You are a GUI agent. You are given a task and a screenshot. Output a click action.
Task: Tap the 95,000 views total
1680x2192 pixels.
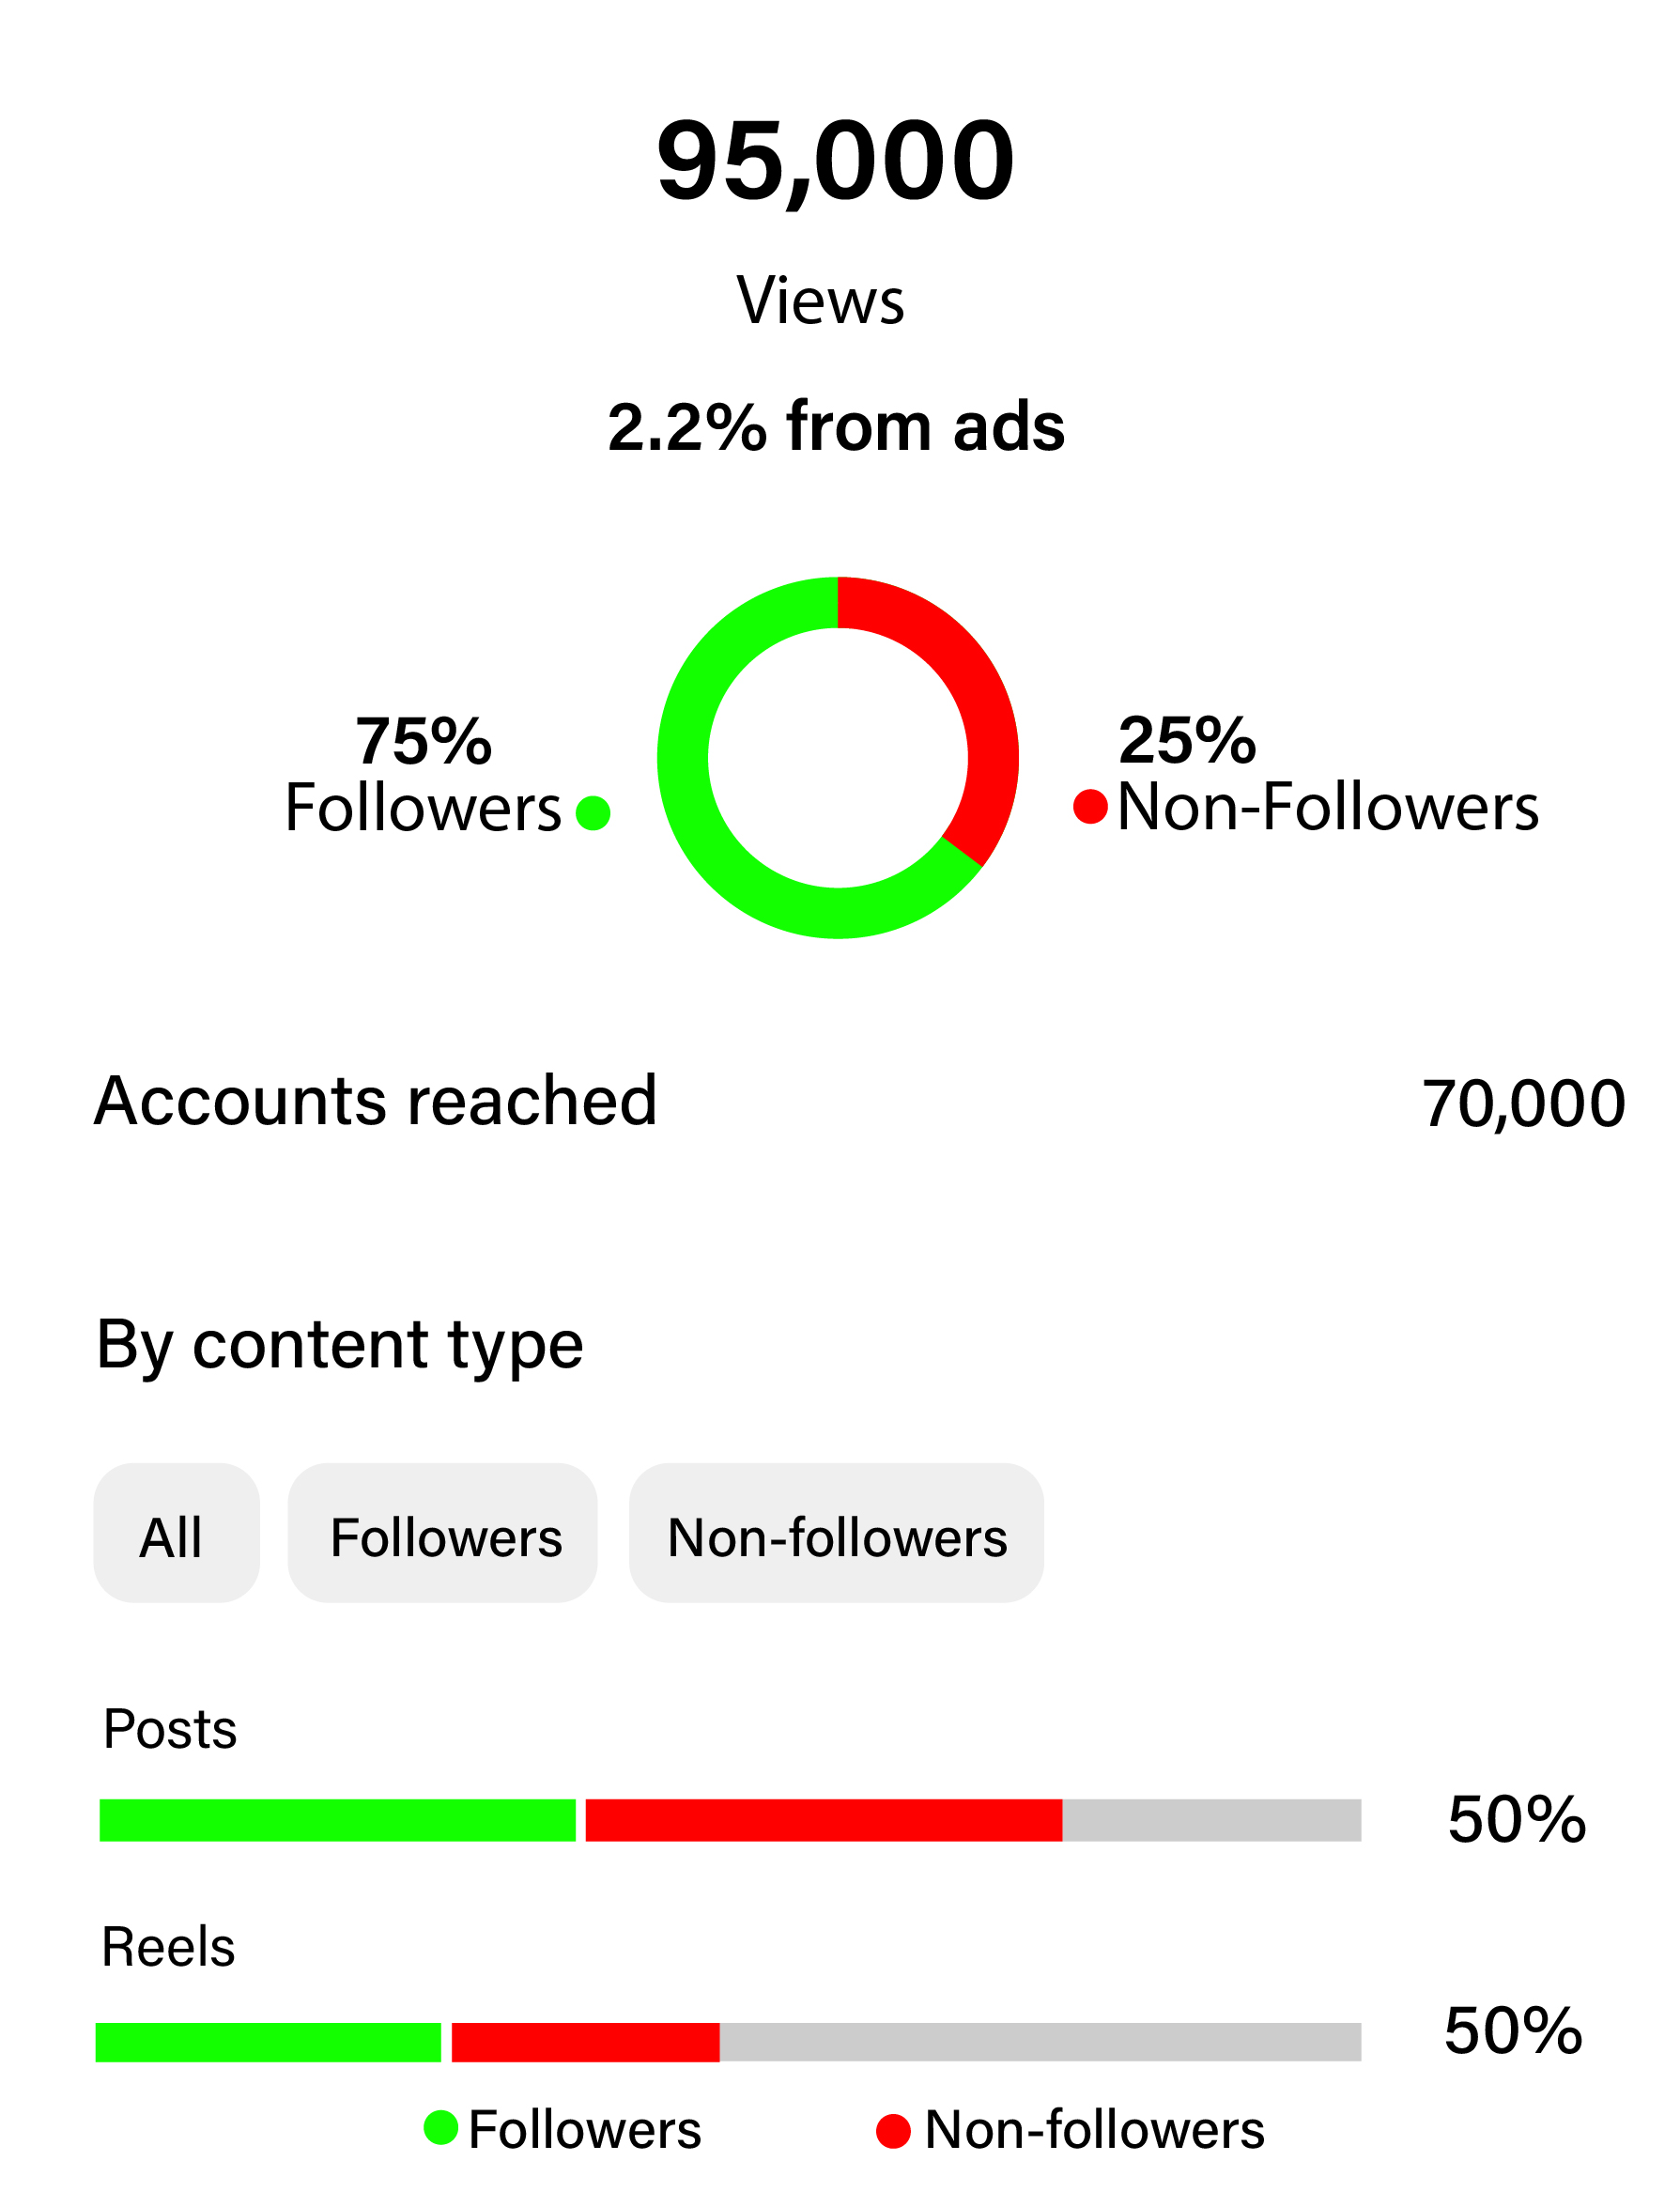coord(836,160)
